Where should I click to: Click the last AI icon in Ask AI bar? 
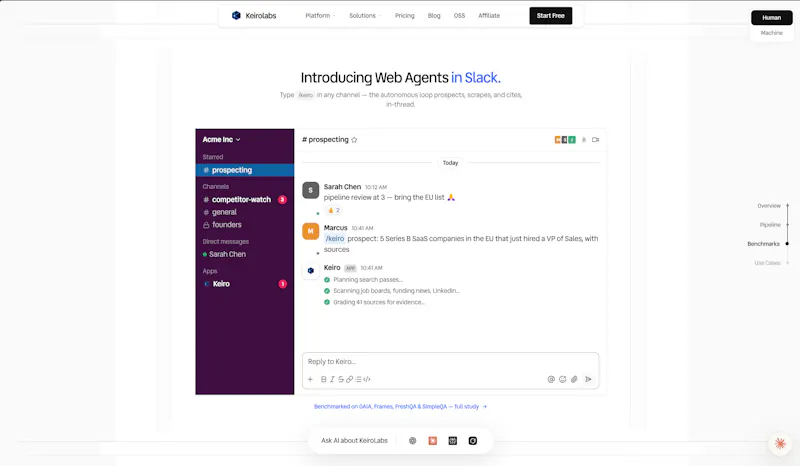tap(473, 440)
